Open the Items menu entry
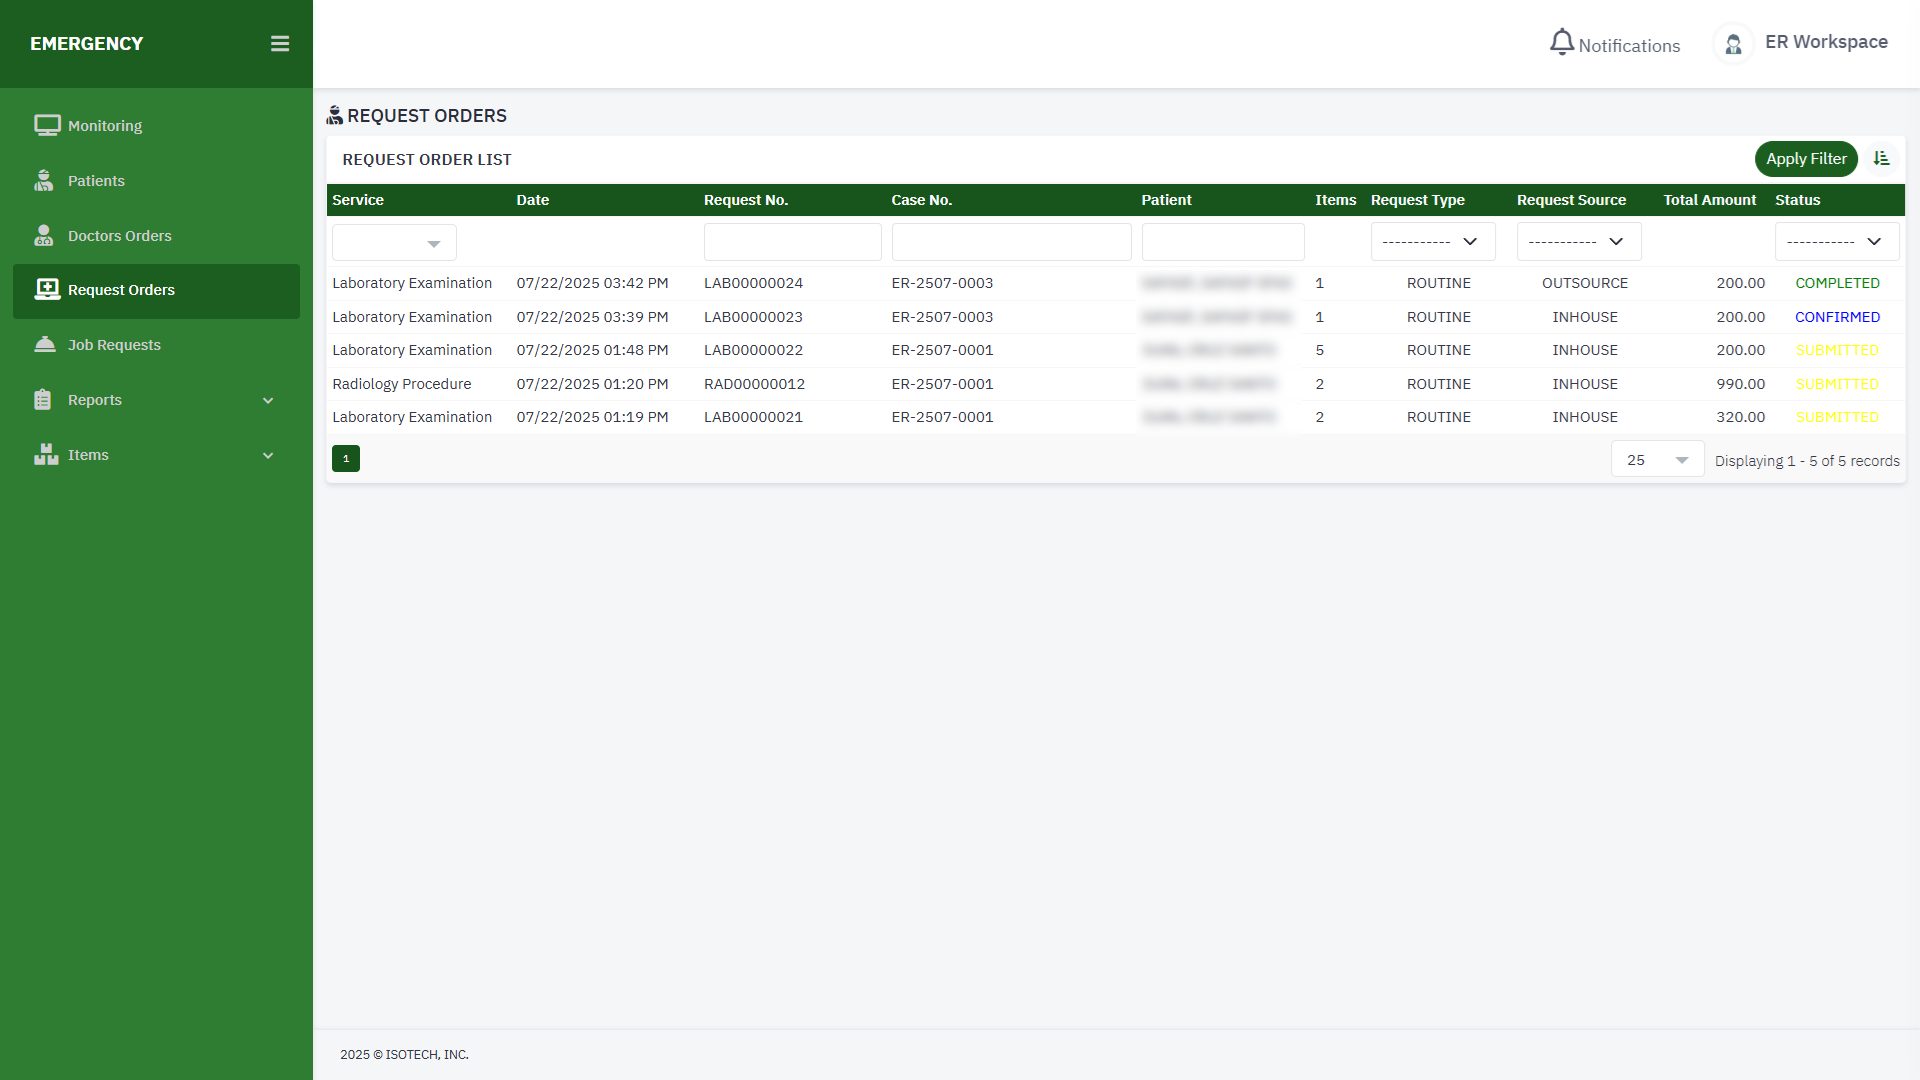1920x1080 pixels. pyautogui.click(x=88, y=455)
